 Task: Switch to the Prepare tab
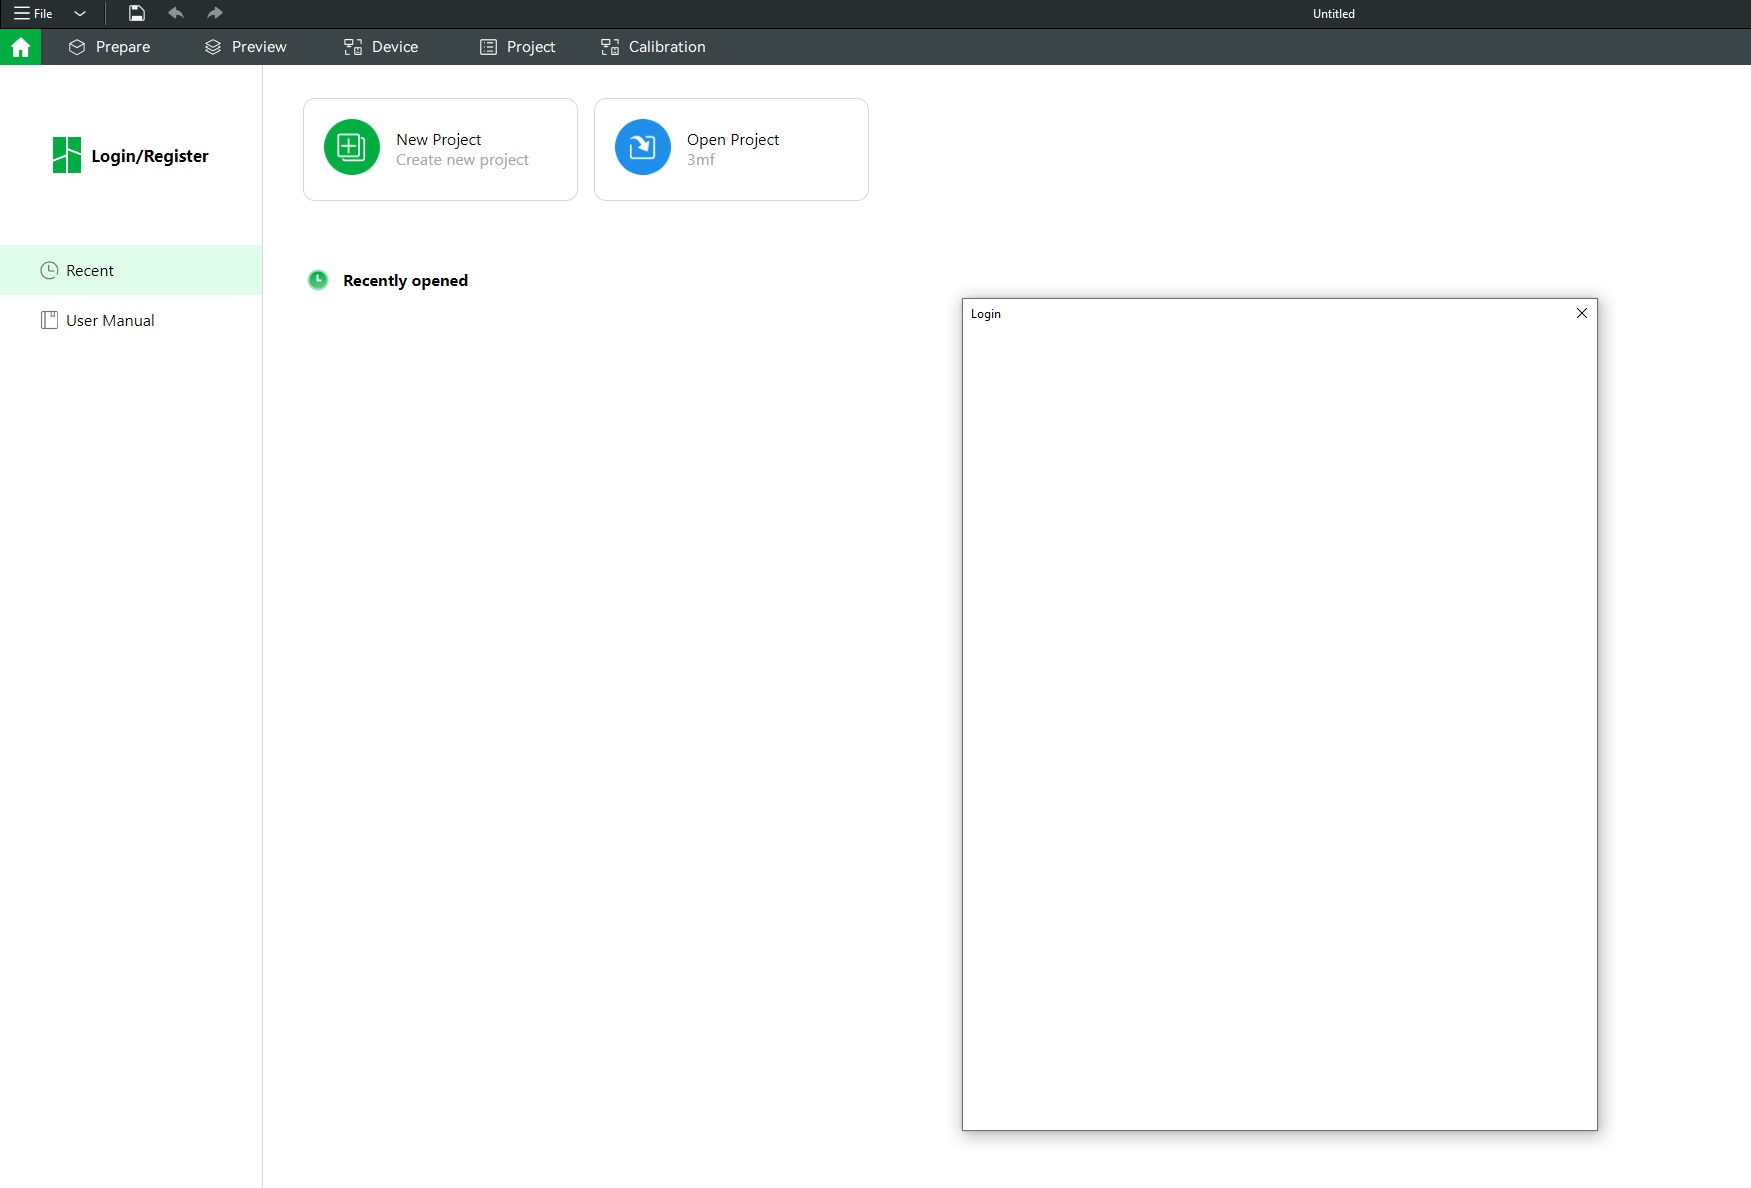[109, 47]
